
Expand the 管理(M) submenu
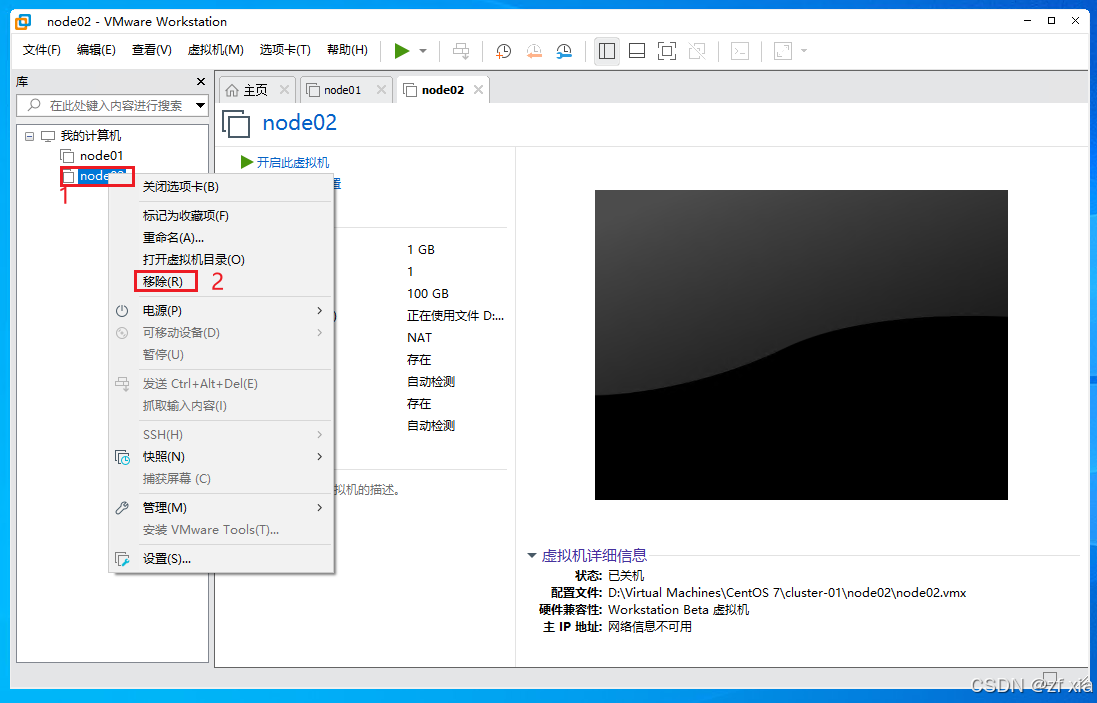point(221,508)
